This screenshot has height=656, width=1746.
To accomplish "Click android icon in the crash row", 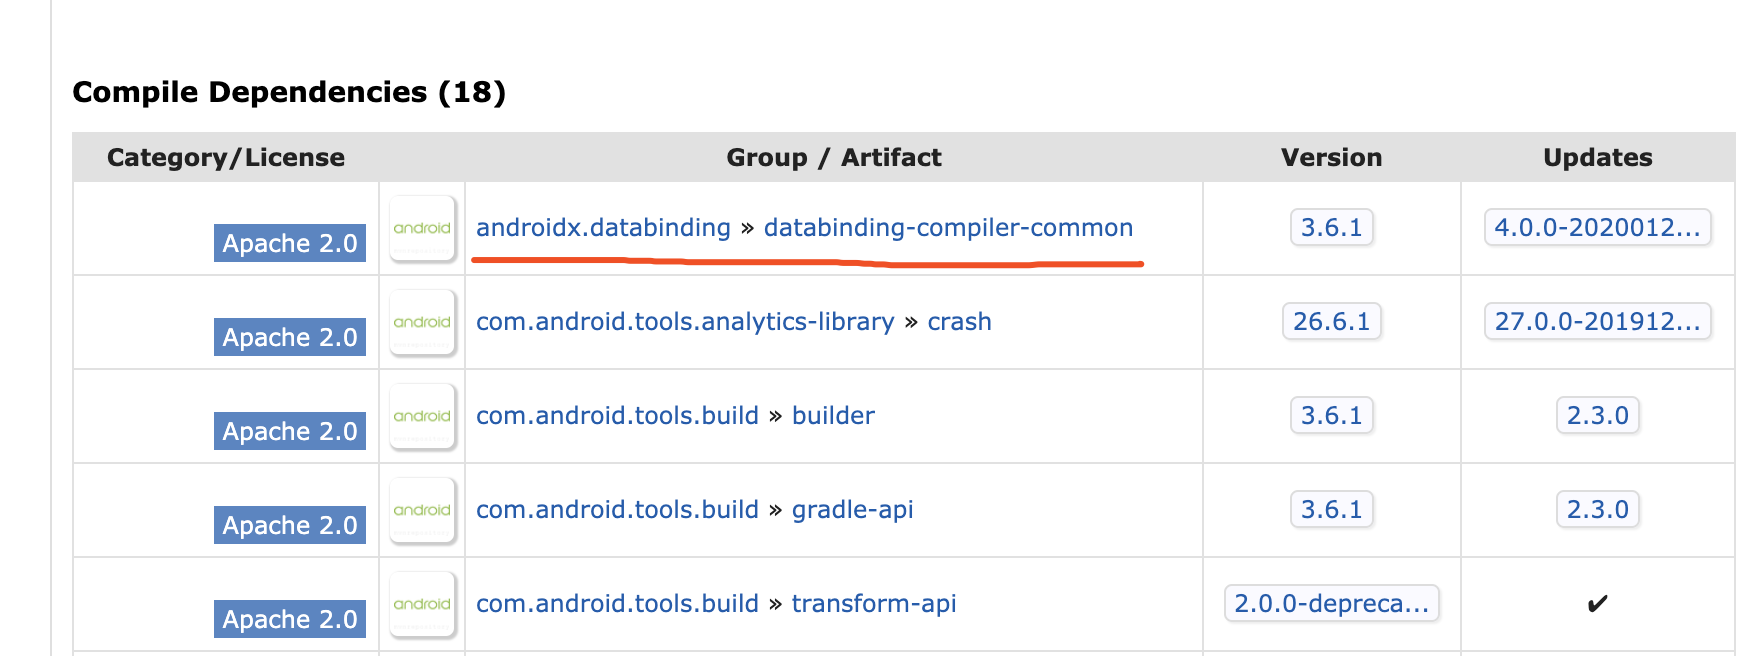I will coord(422,322).
